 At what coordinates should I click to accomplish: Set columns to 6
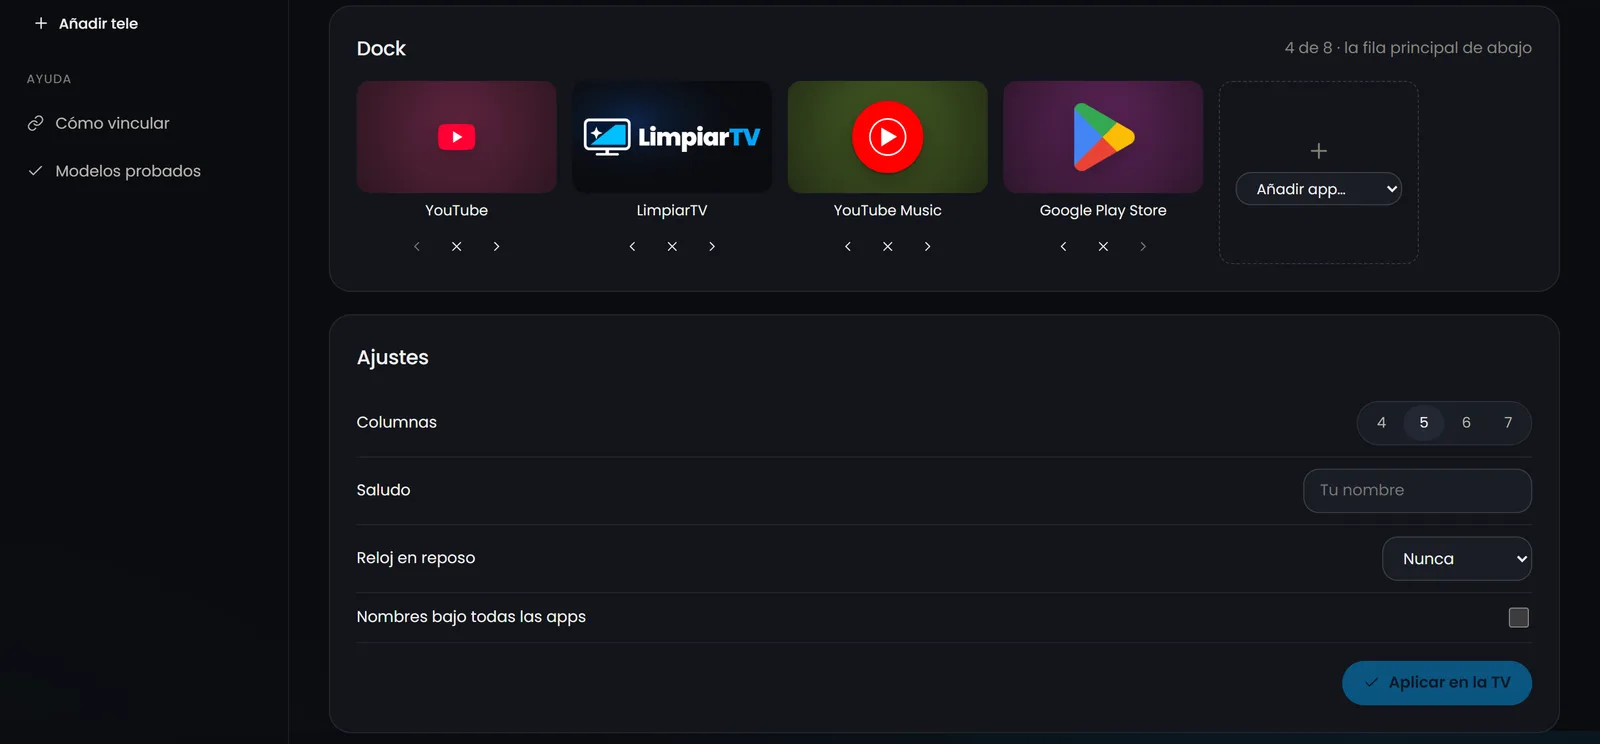pos(1466,423)
